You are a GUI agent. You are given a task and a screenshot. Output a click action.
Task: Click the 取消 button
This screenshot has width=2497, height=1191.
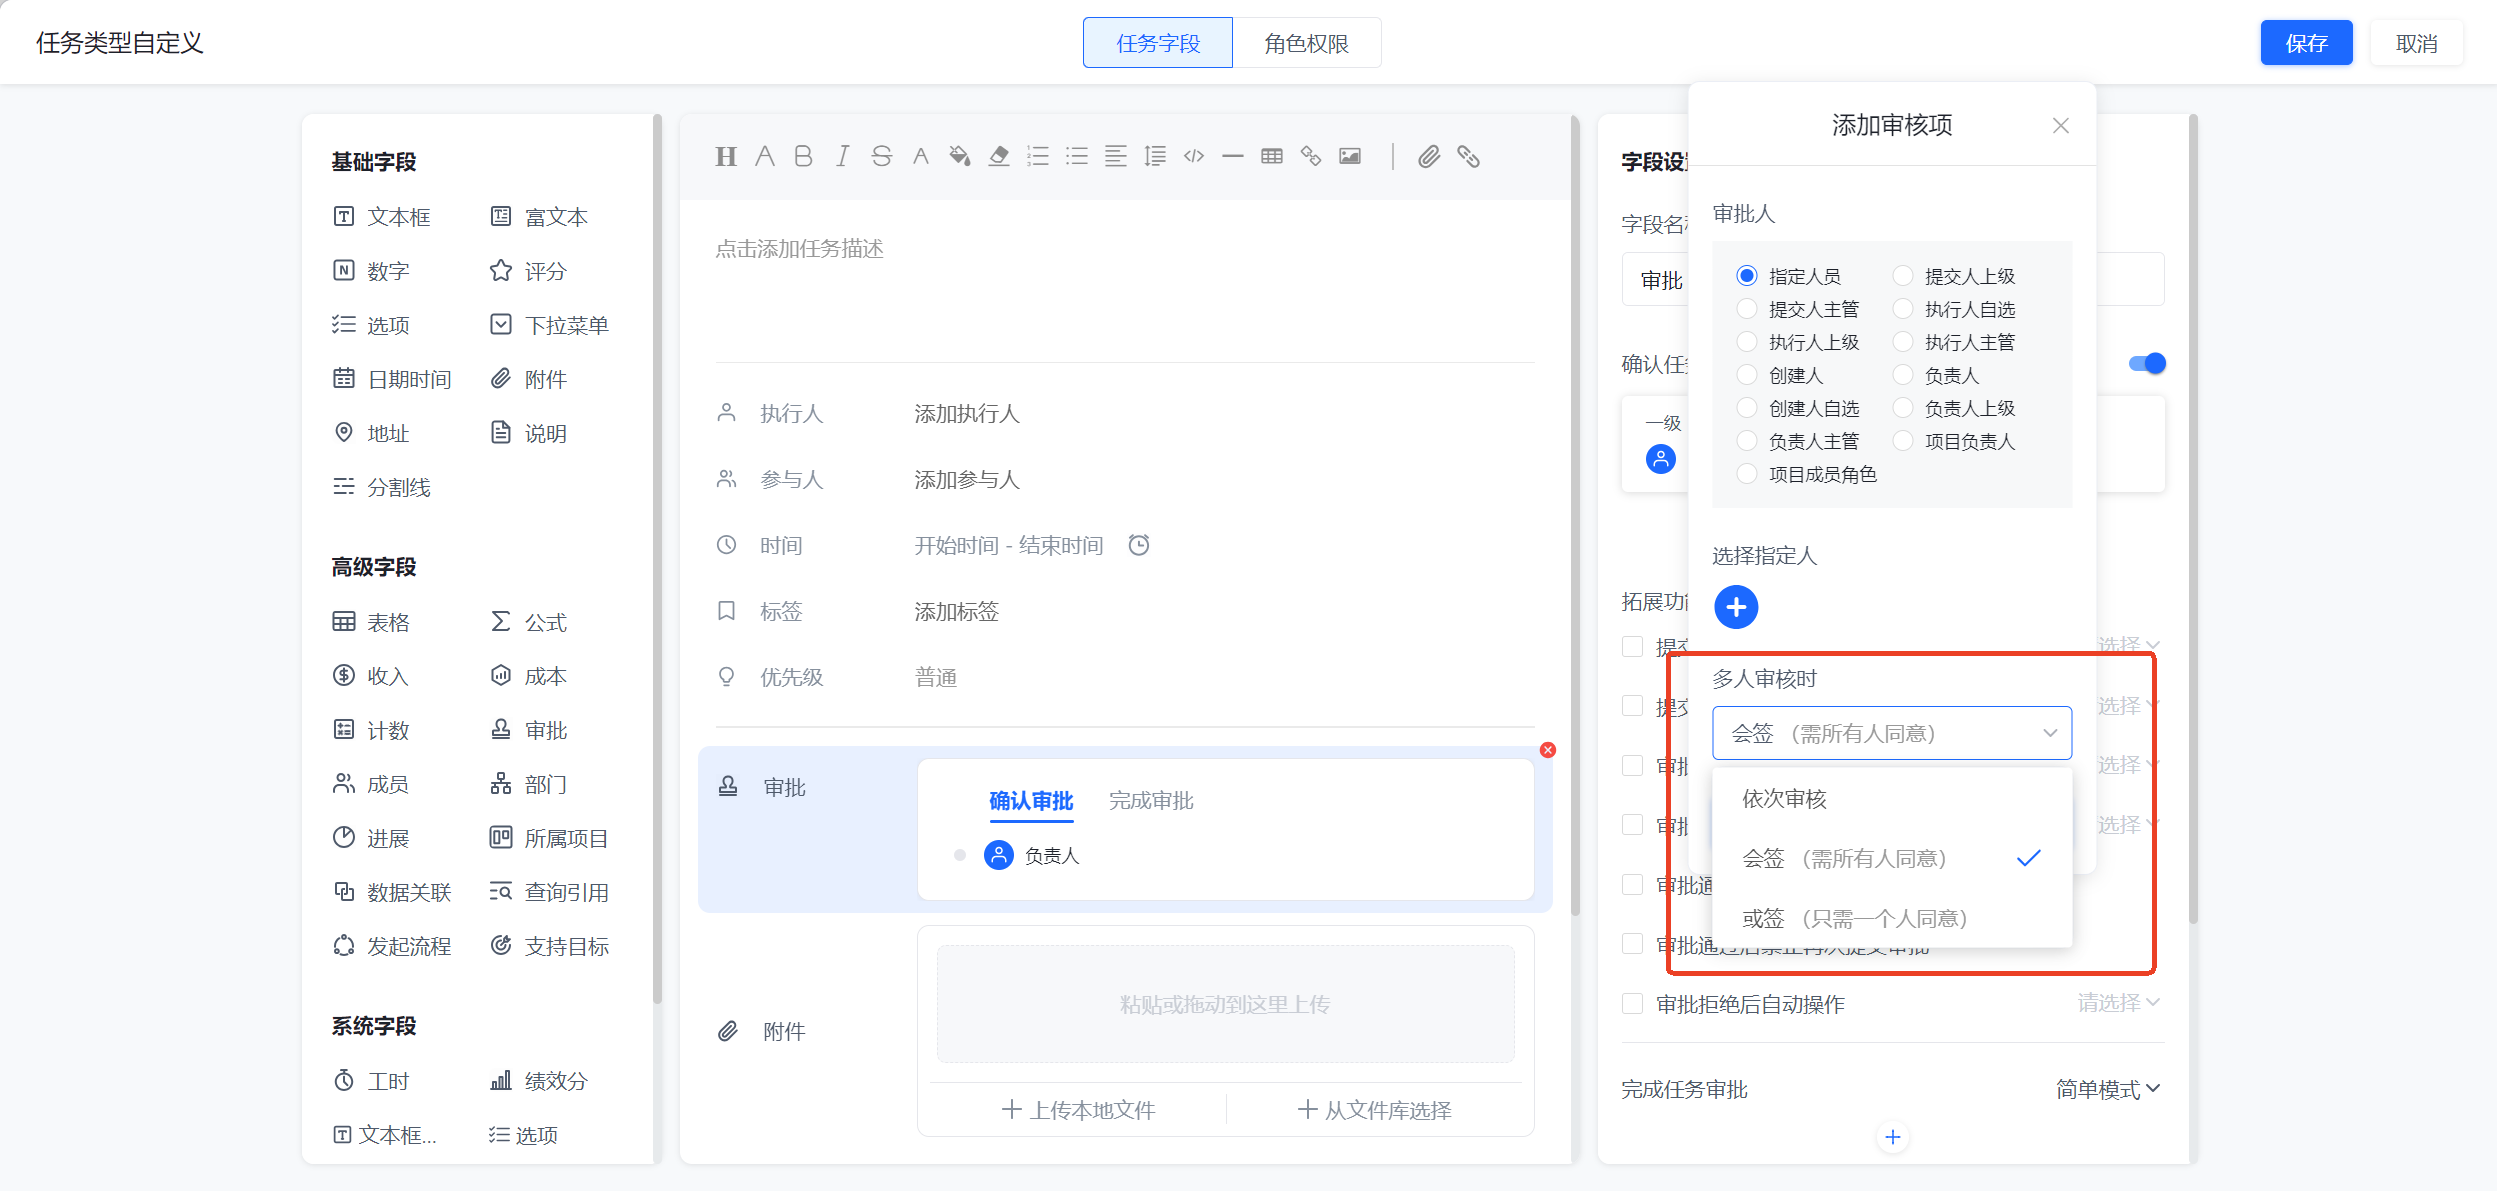pyautogui.click(x=2416, y=43)
